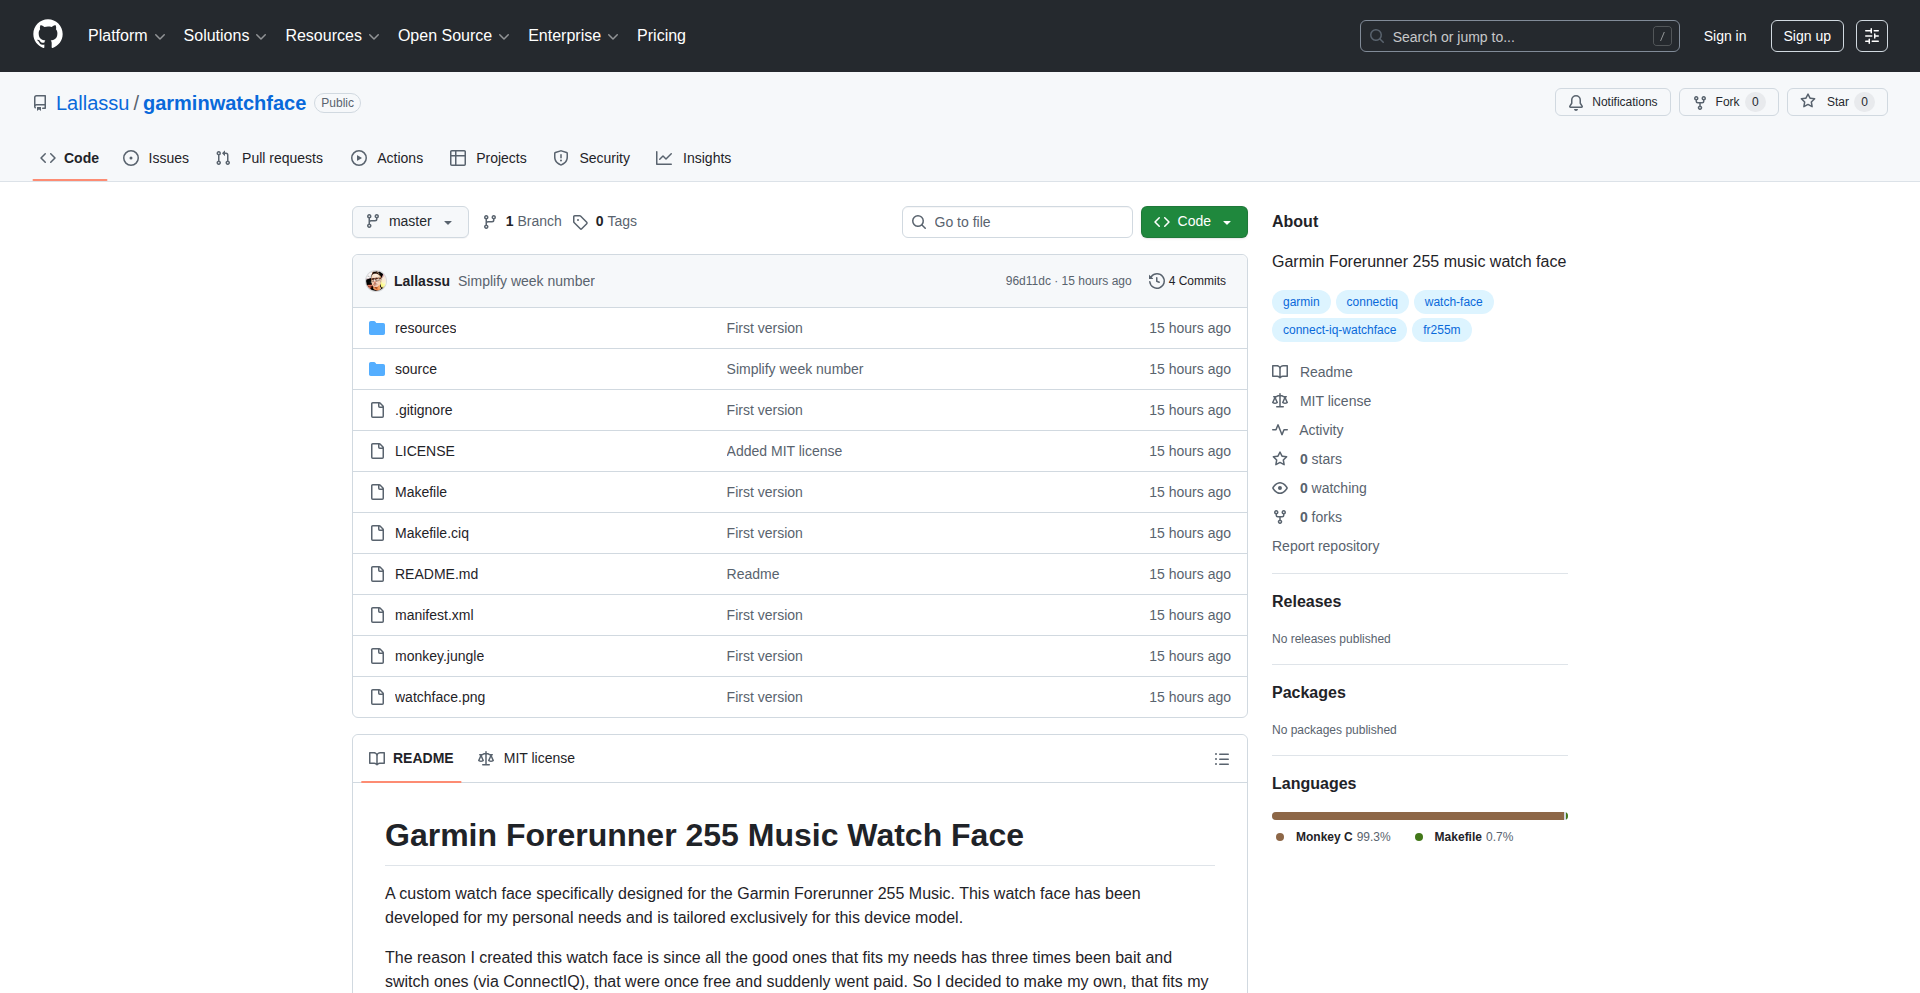Open the Projects tab
1920x993 pixels.
click(488, 158)
